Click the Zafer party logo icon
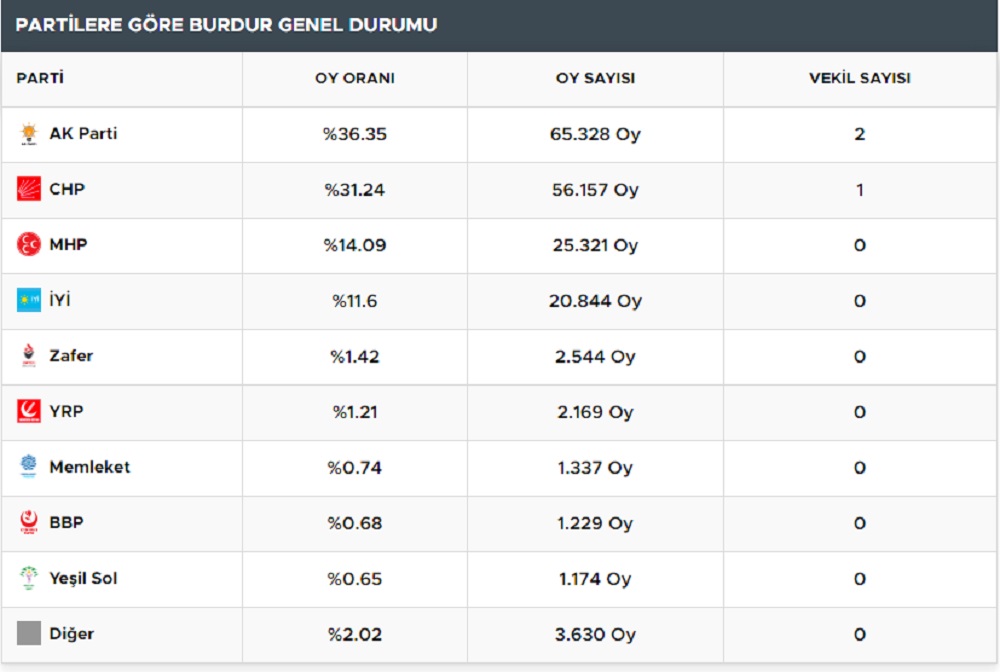The image size is (1000, 672). (x=29, y=355)
